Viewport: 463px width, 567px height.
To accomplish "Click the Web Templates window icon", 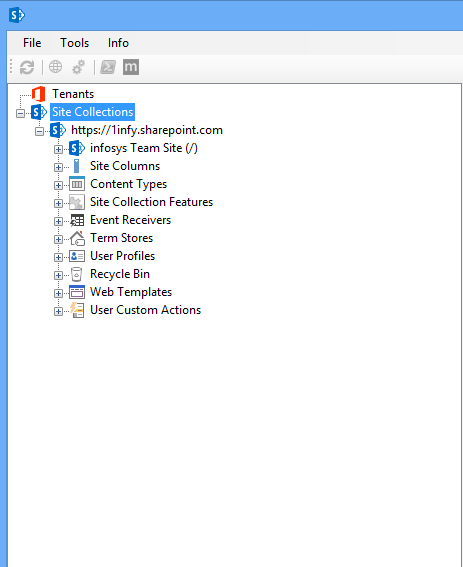I will 77,292.
